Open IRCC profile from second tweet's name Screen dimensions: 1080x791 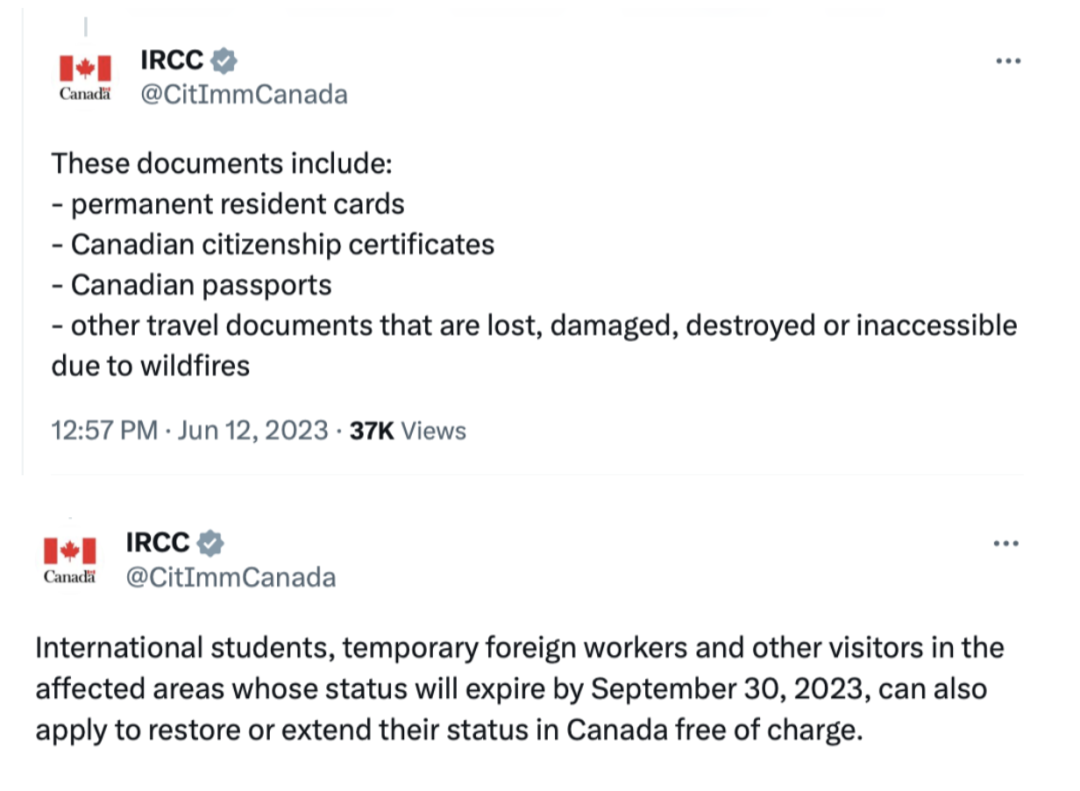[x=157, y=543]
